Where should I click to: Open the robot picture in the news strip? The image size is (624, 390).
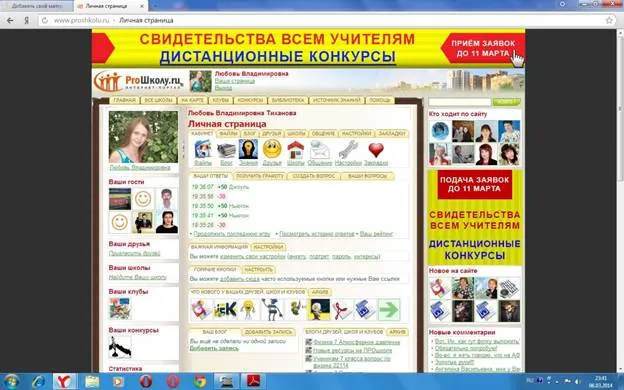coord(272,310)
